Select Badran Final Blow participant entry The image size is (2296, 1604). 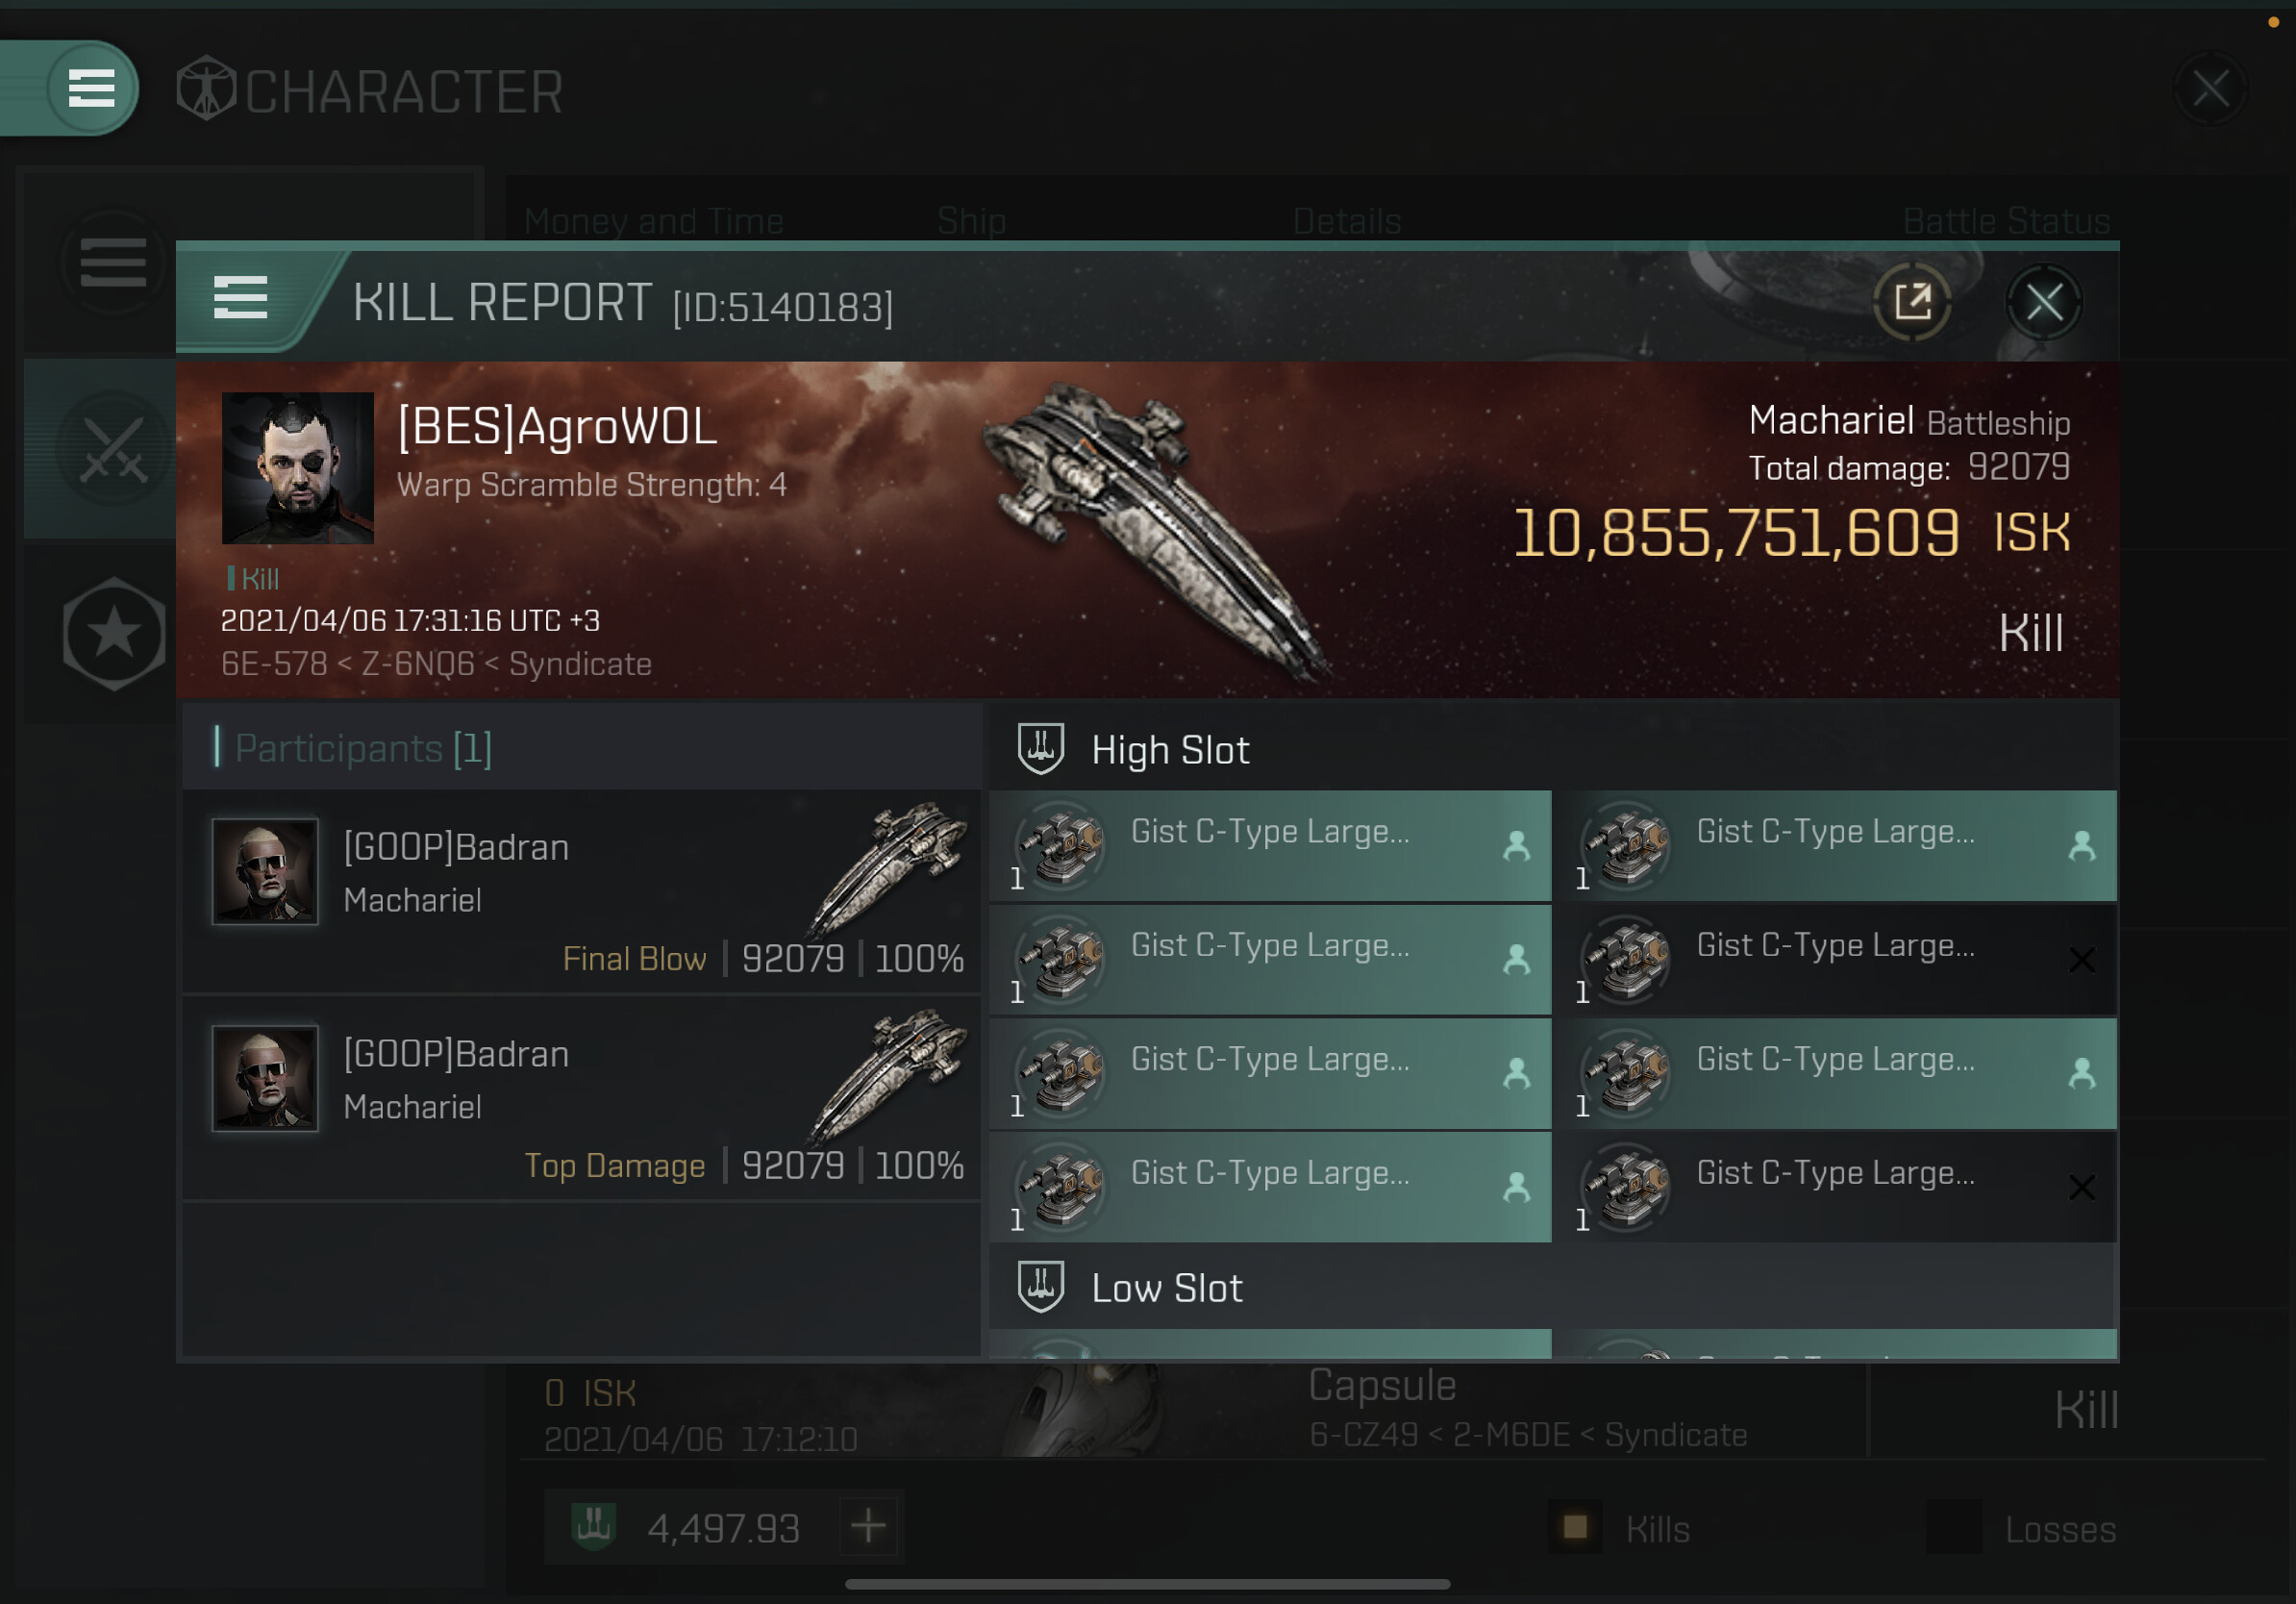(x=581, y=892)
